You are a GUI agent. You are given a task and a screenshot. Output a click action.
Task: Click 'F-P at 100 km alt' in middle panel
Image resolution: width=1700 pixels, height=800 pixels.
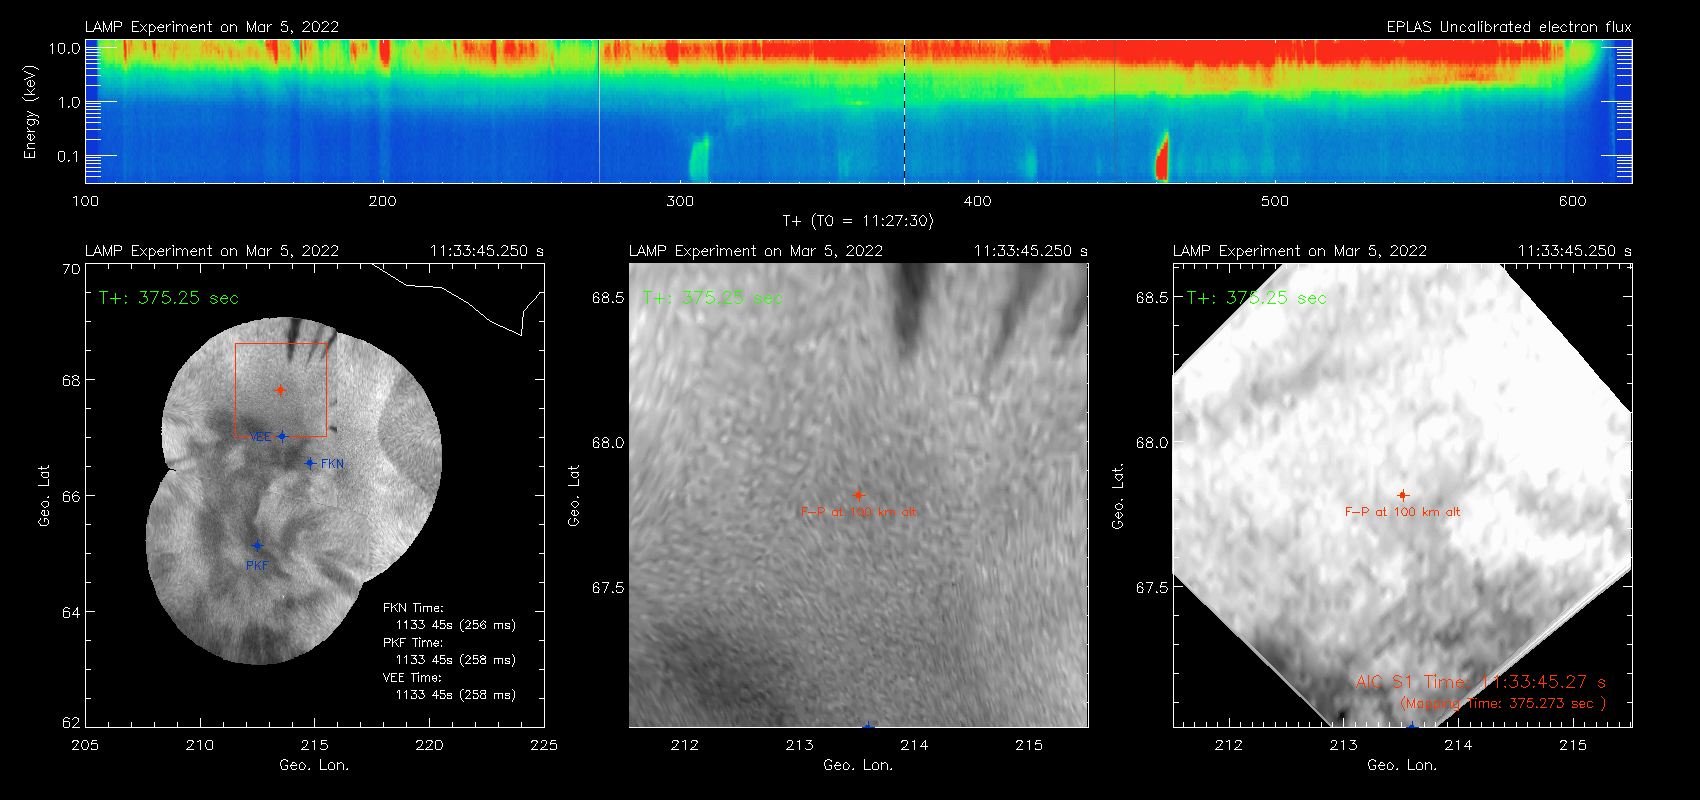858,512
